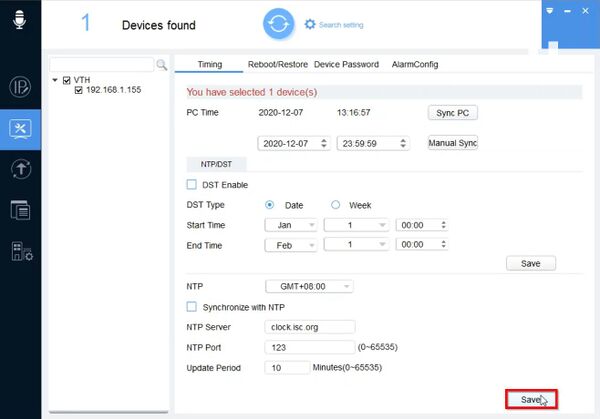Open Search setting link
The height and width of the screenshot is (419, 600).
pos(341,25)
